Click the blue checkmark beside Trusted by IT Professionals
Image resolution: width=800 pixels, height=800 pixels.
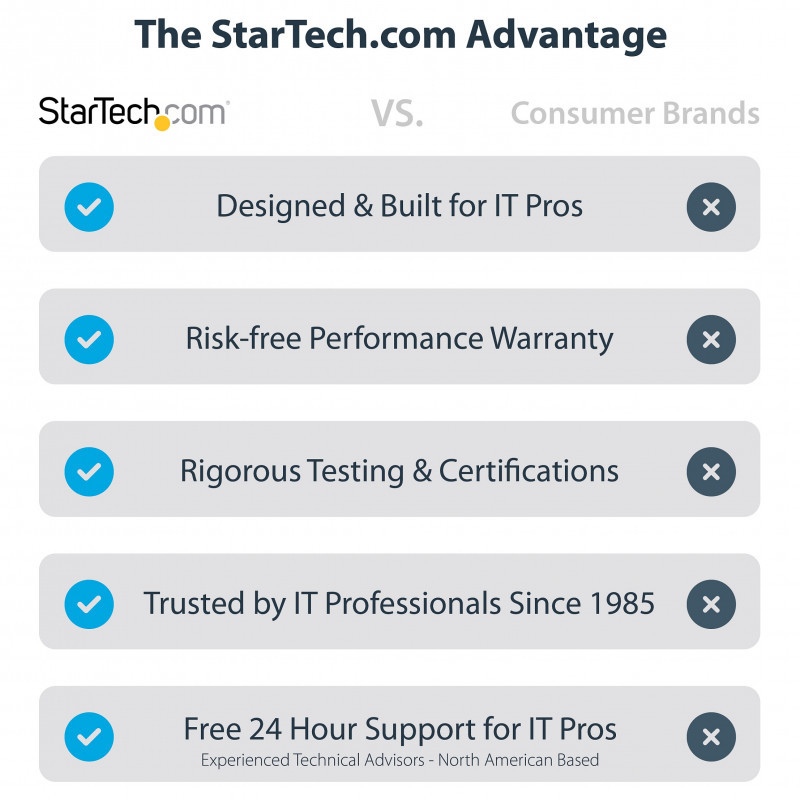point(89,604)
